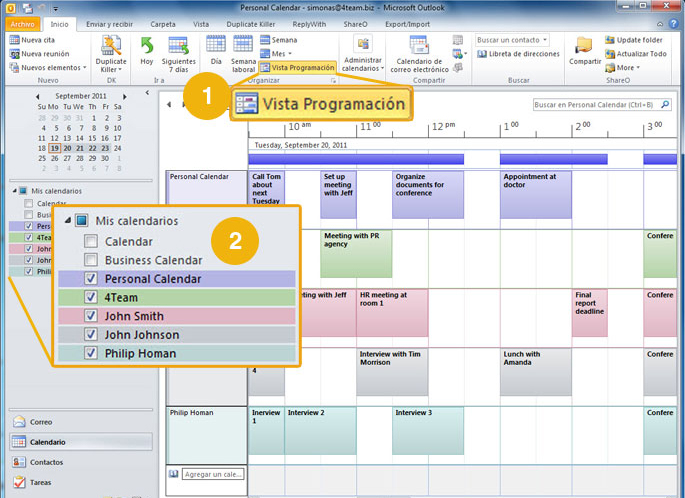
Task: Enable Business Calendar checkbox in zoomed list
Action: click(x=91, y=260)
